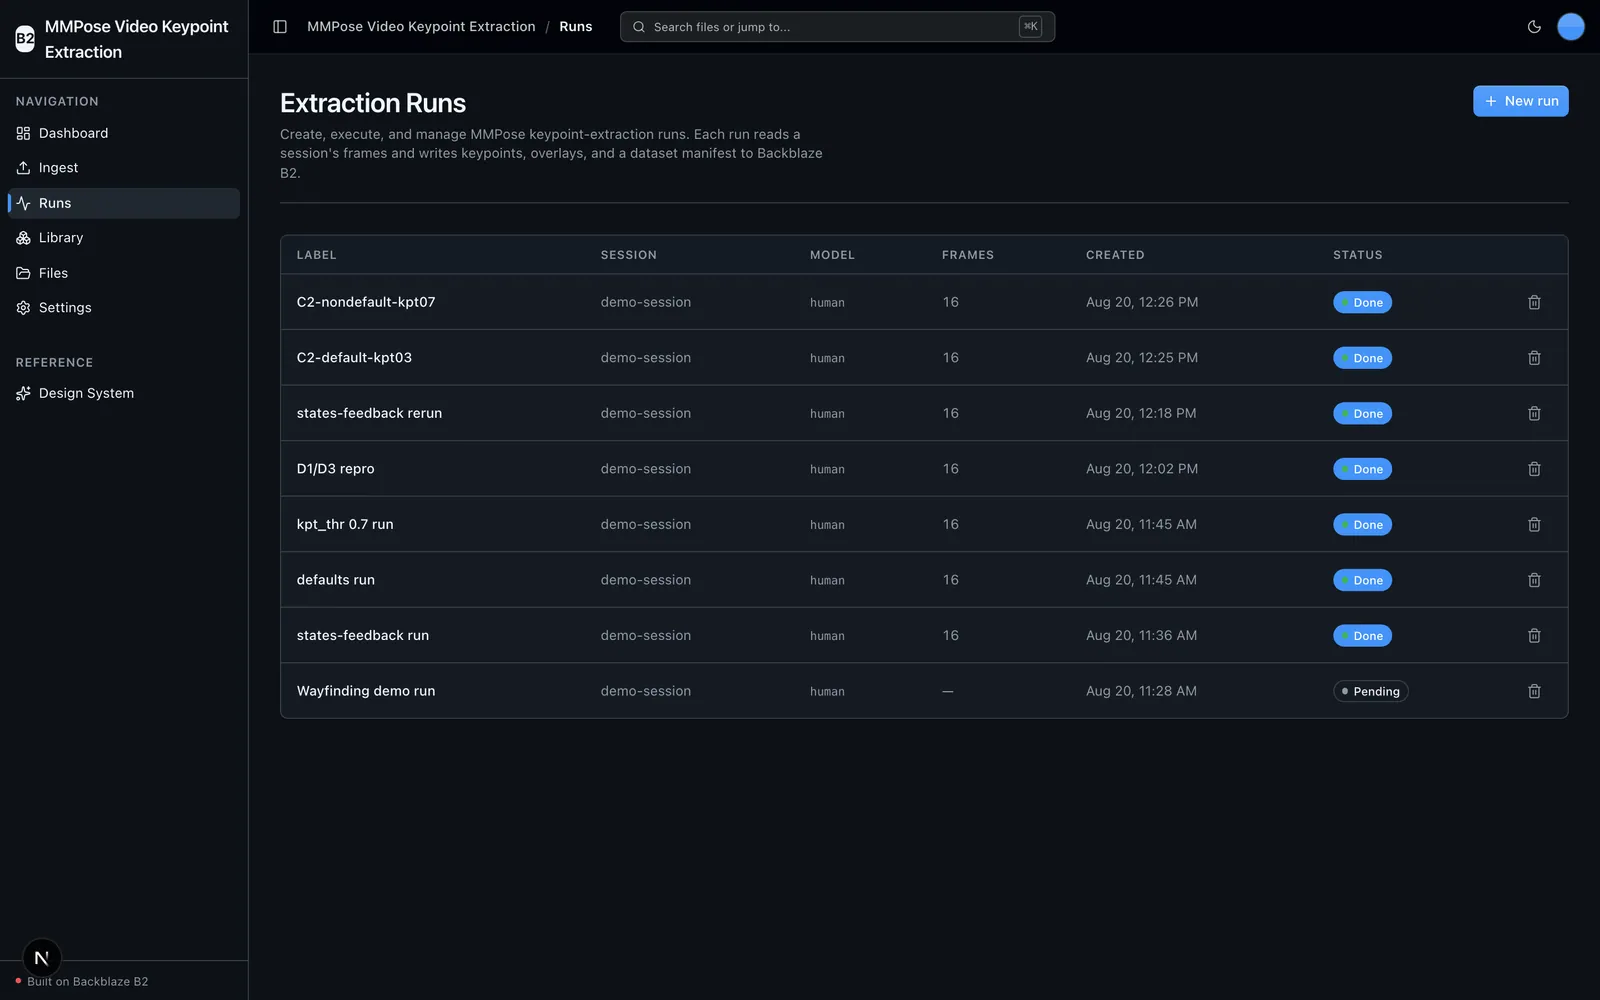
Task: Delete the D1/D3 repro run
Action: pos(1534,469)
